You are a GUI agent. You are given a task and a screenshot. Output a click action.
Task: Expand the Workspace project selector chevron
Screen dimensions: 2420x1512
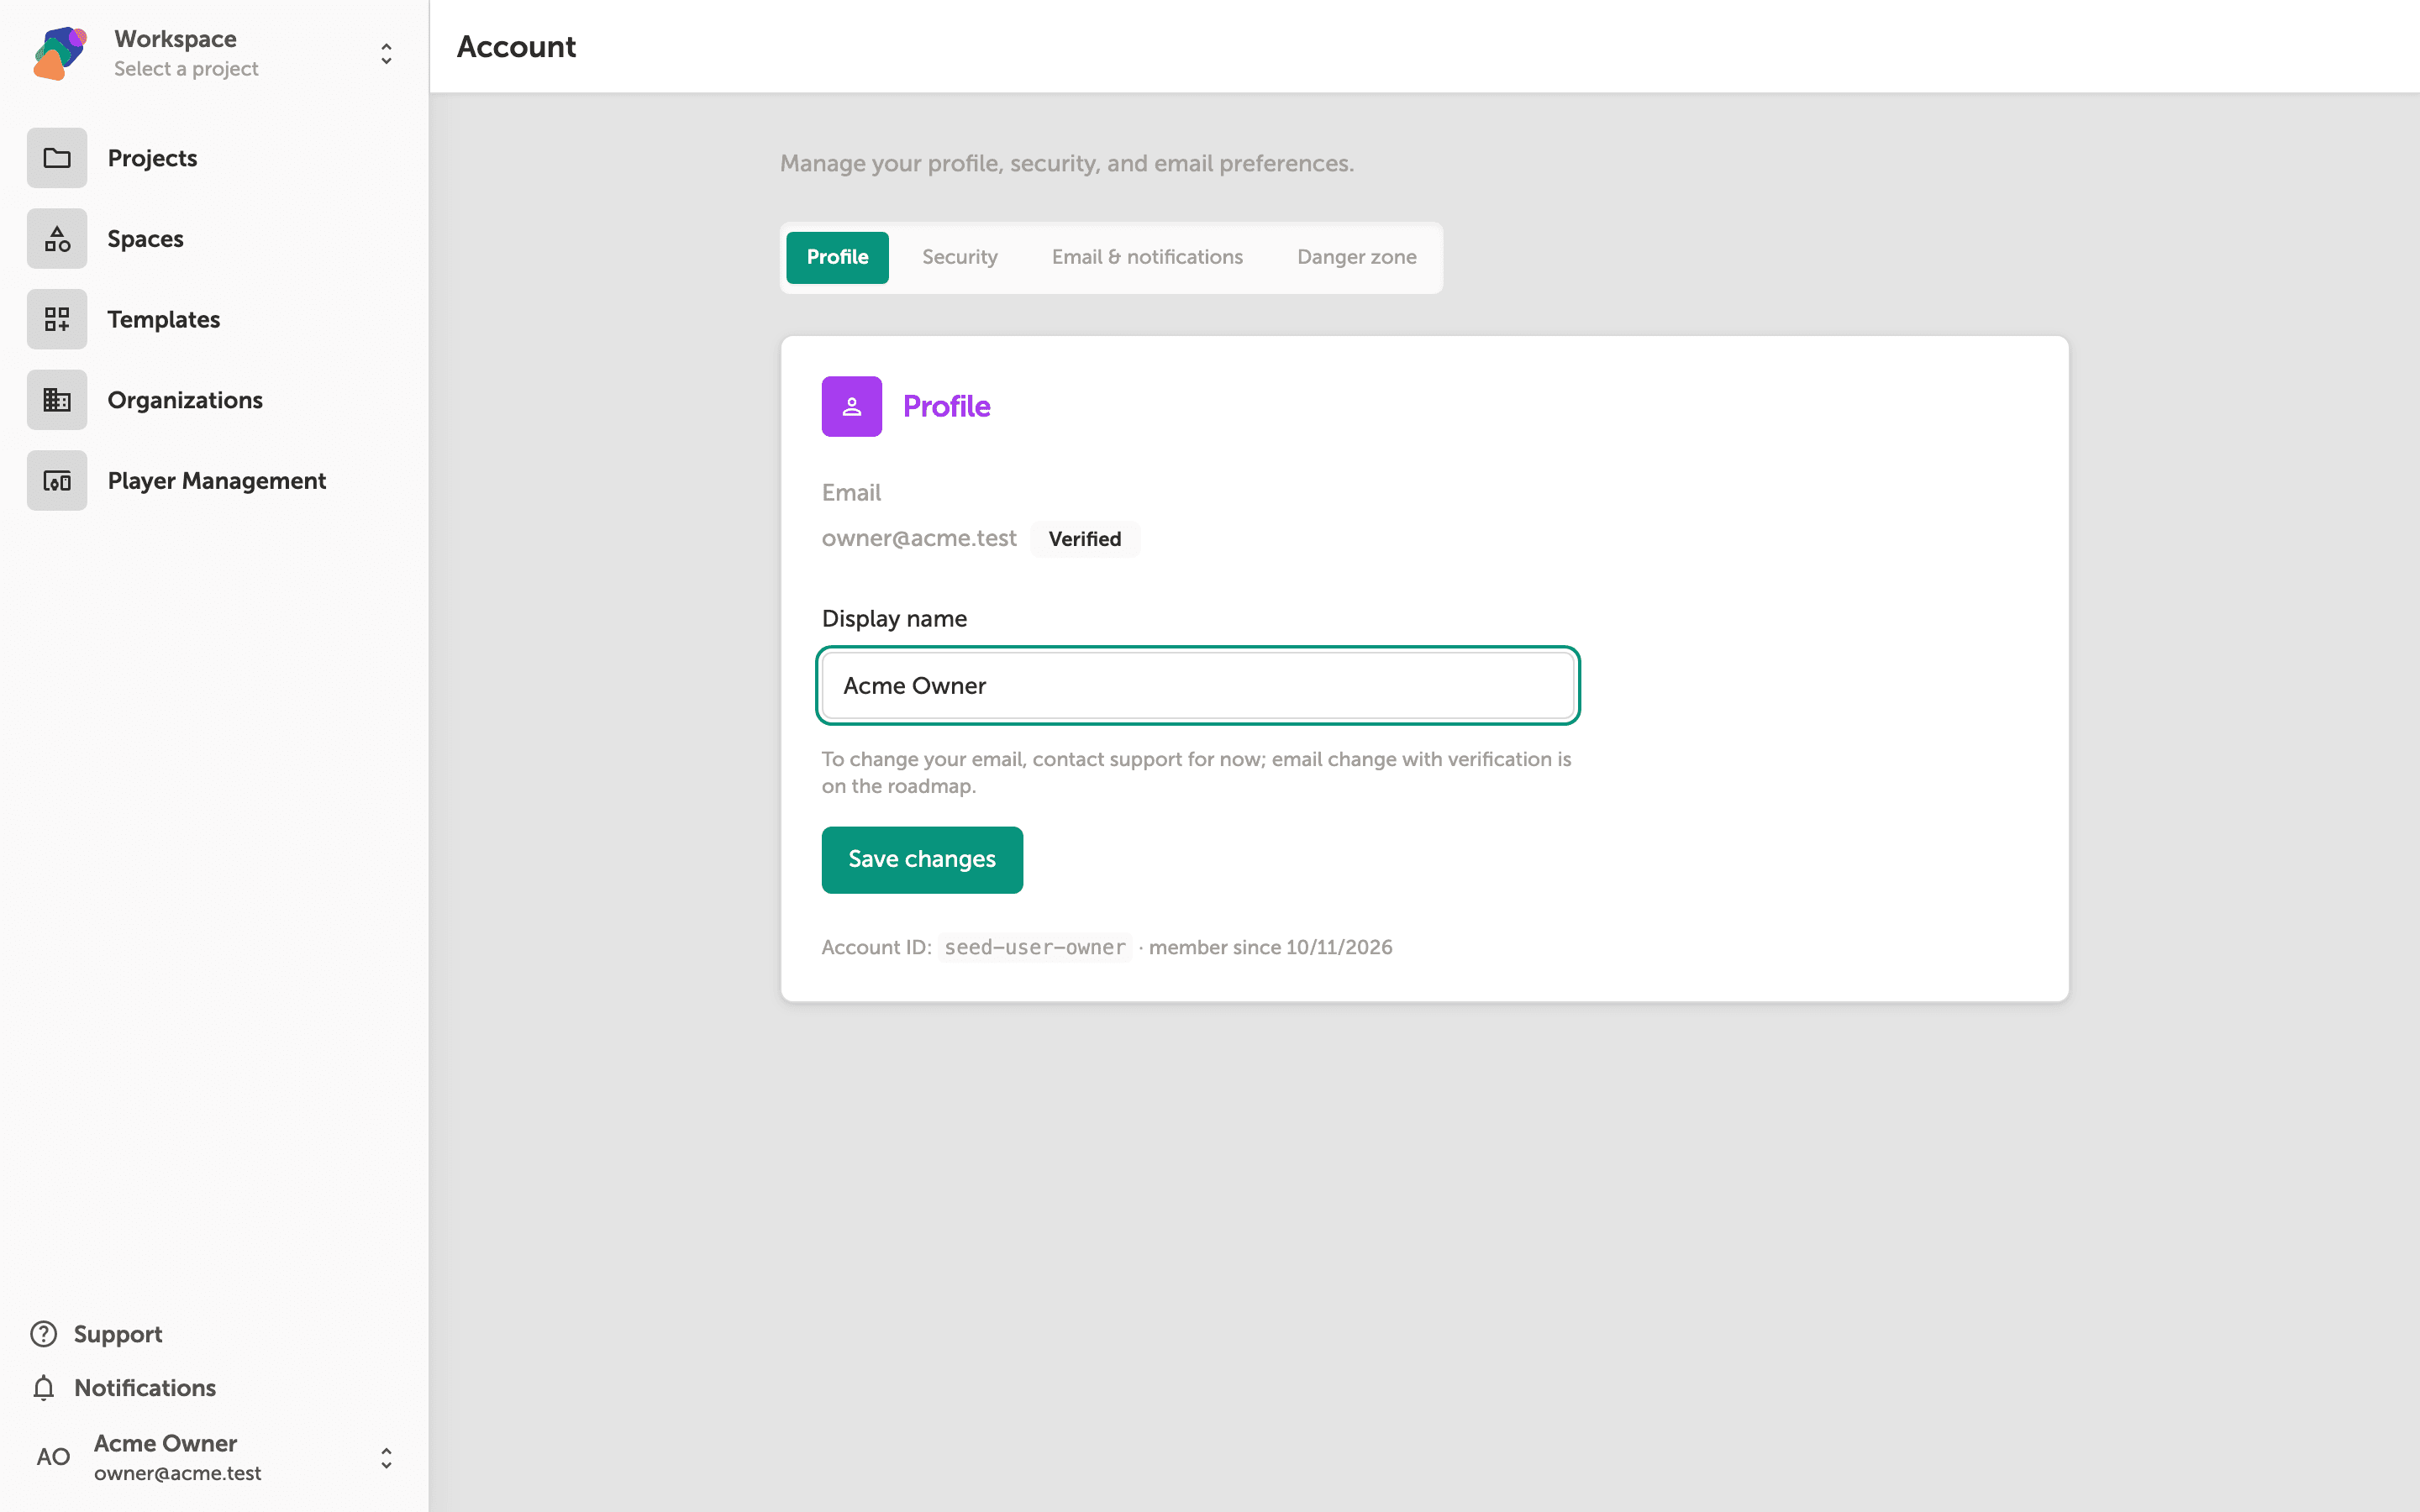pyautogui.click(x=386, y=53)
